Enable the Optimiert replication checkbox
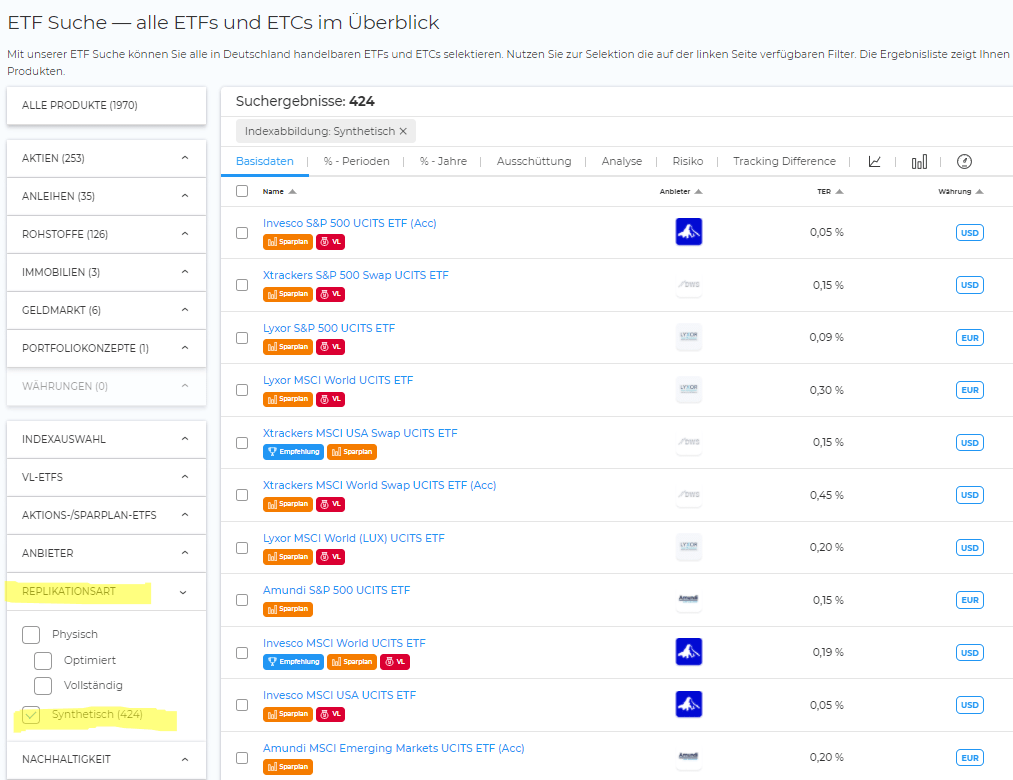This screenshot has height=780, width=1013. pos(43,660)
